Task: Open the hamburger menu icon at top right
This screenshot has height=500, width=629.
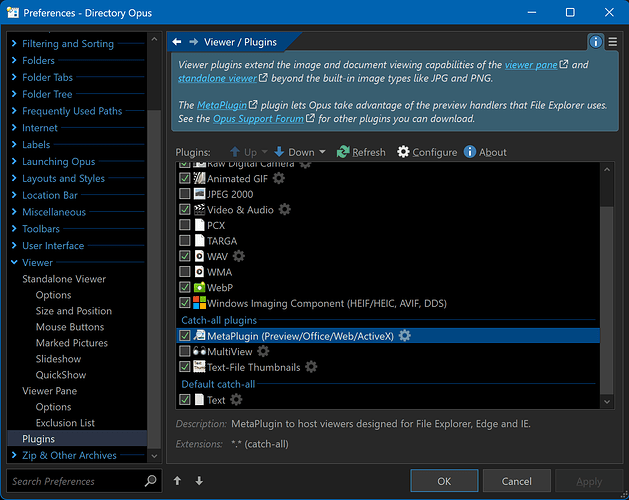Action: [x=613, y=42]
